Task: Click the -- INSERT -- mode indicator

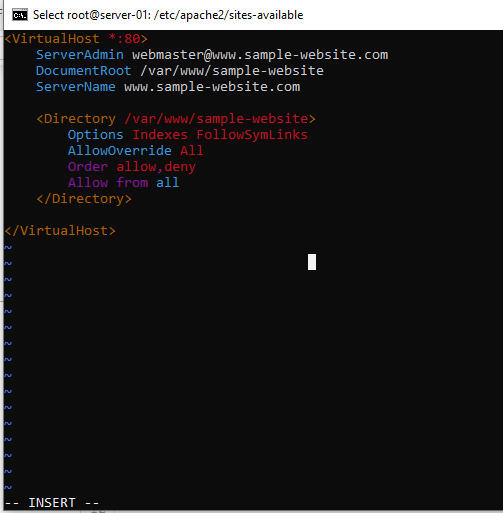Action: click(x=52, y=502)
